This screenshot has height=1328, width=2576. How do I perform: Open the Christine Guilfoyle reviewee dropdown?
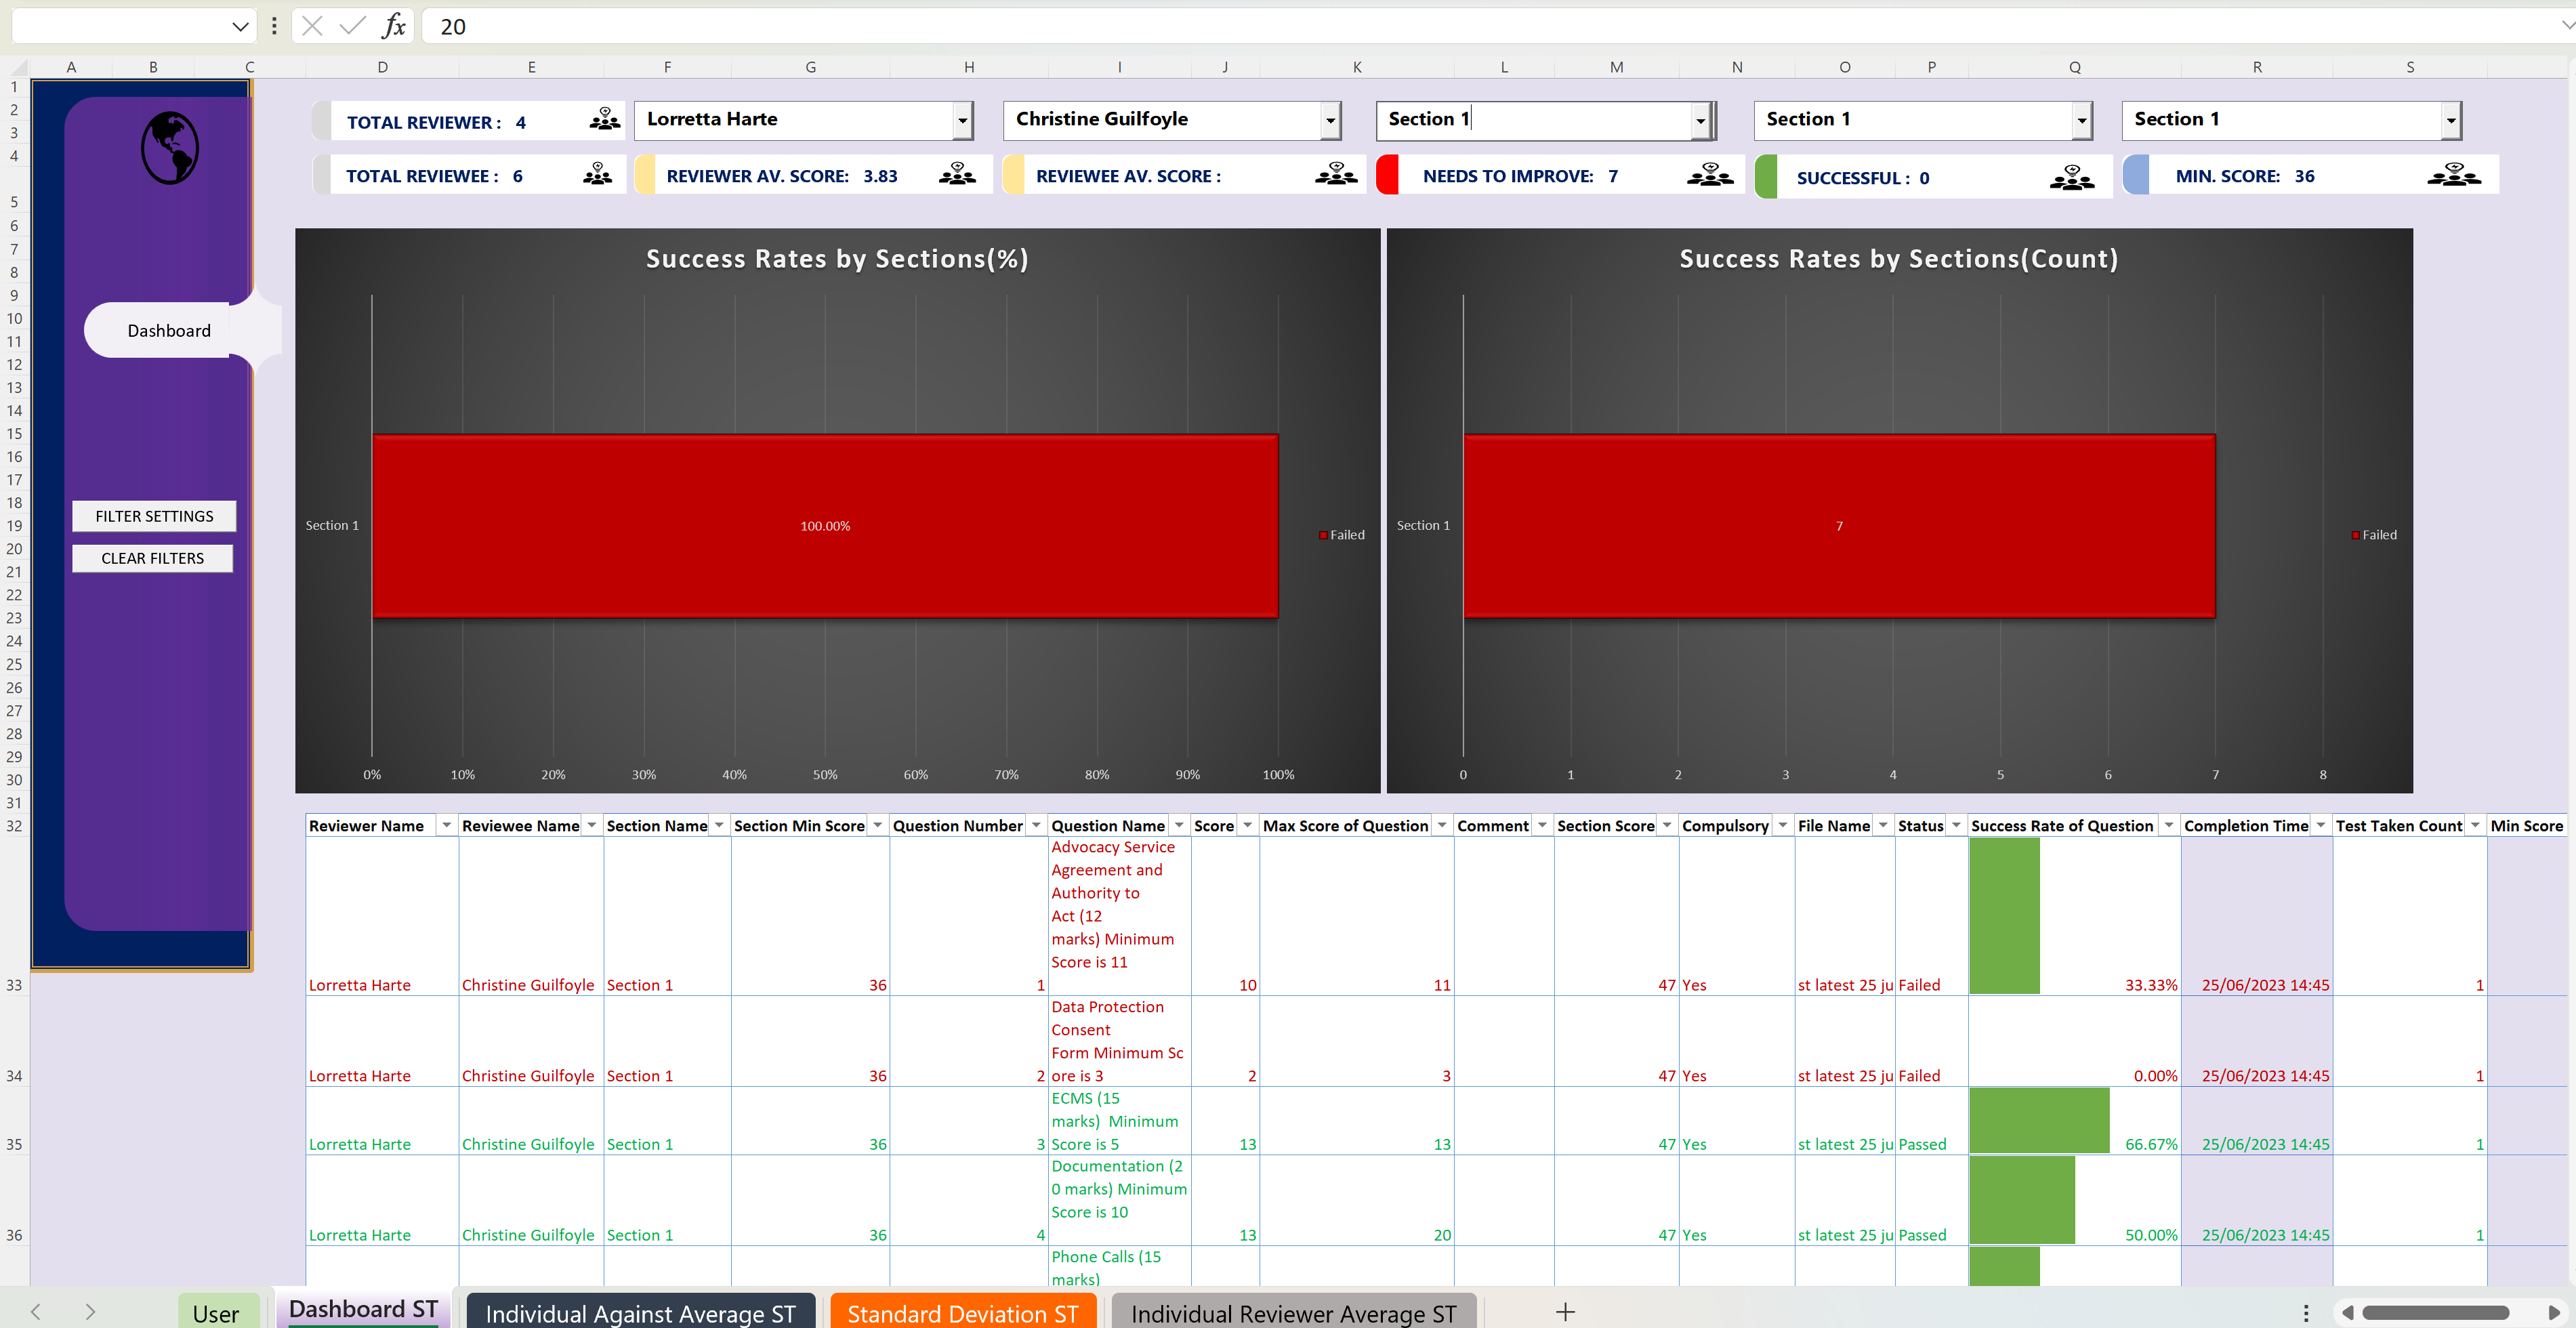pyautogui.click(x=1329, y=121)
